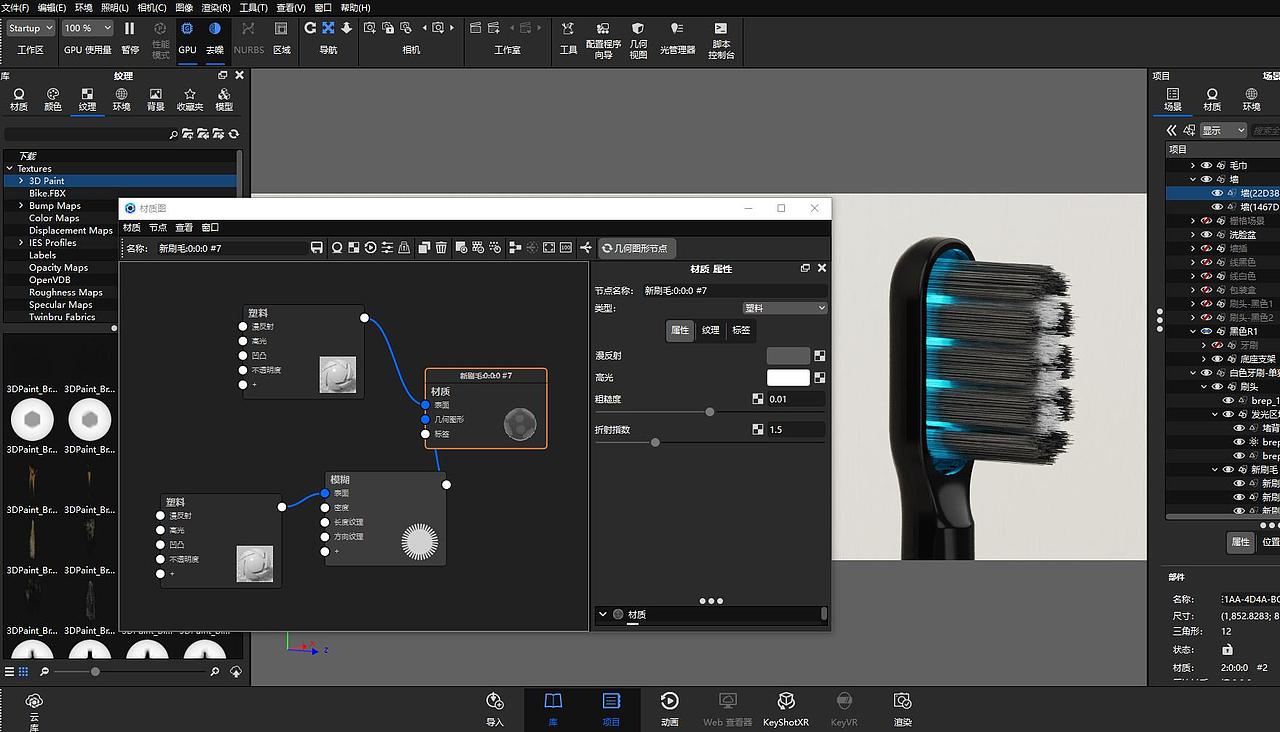1280x732 pixels.
Task: Click the 渲染 render button at the bottom
Action: point(903,708)
